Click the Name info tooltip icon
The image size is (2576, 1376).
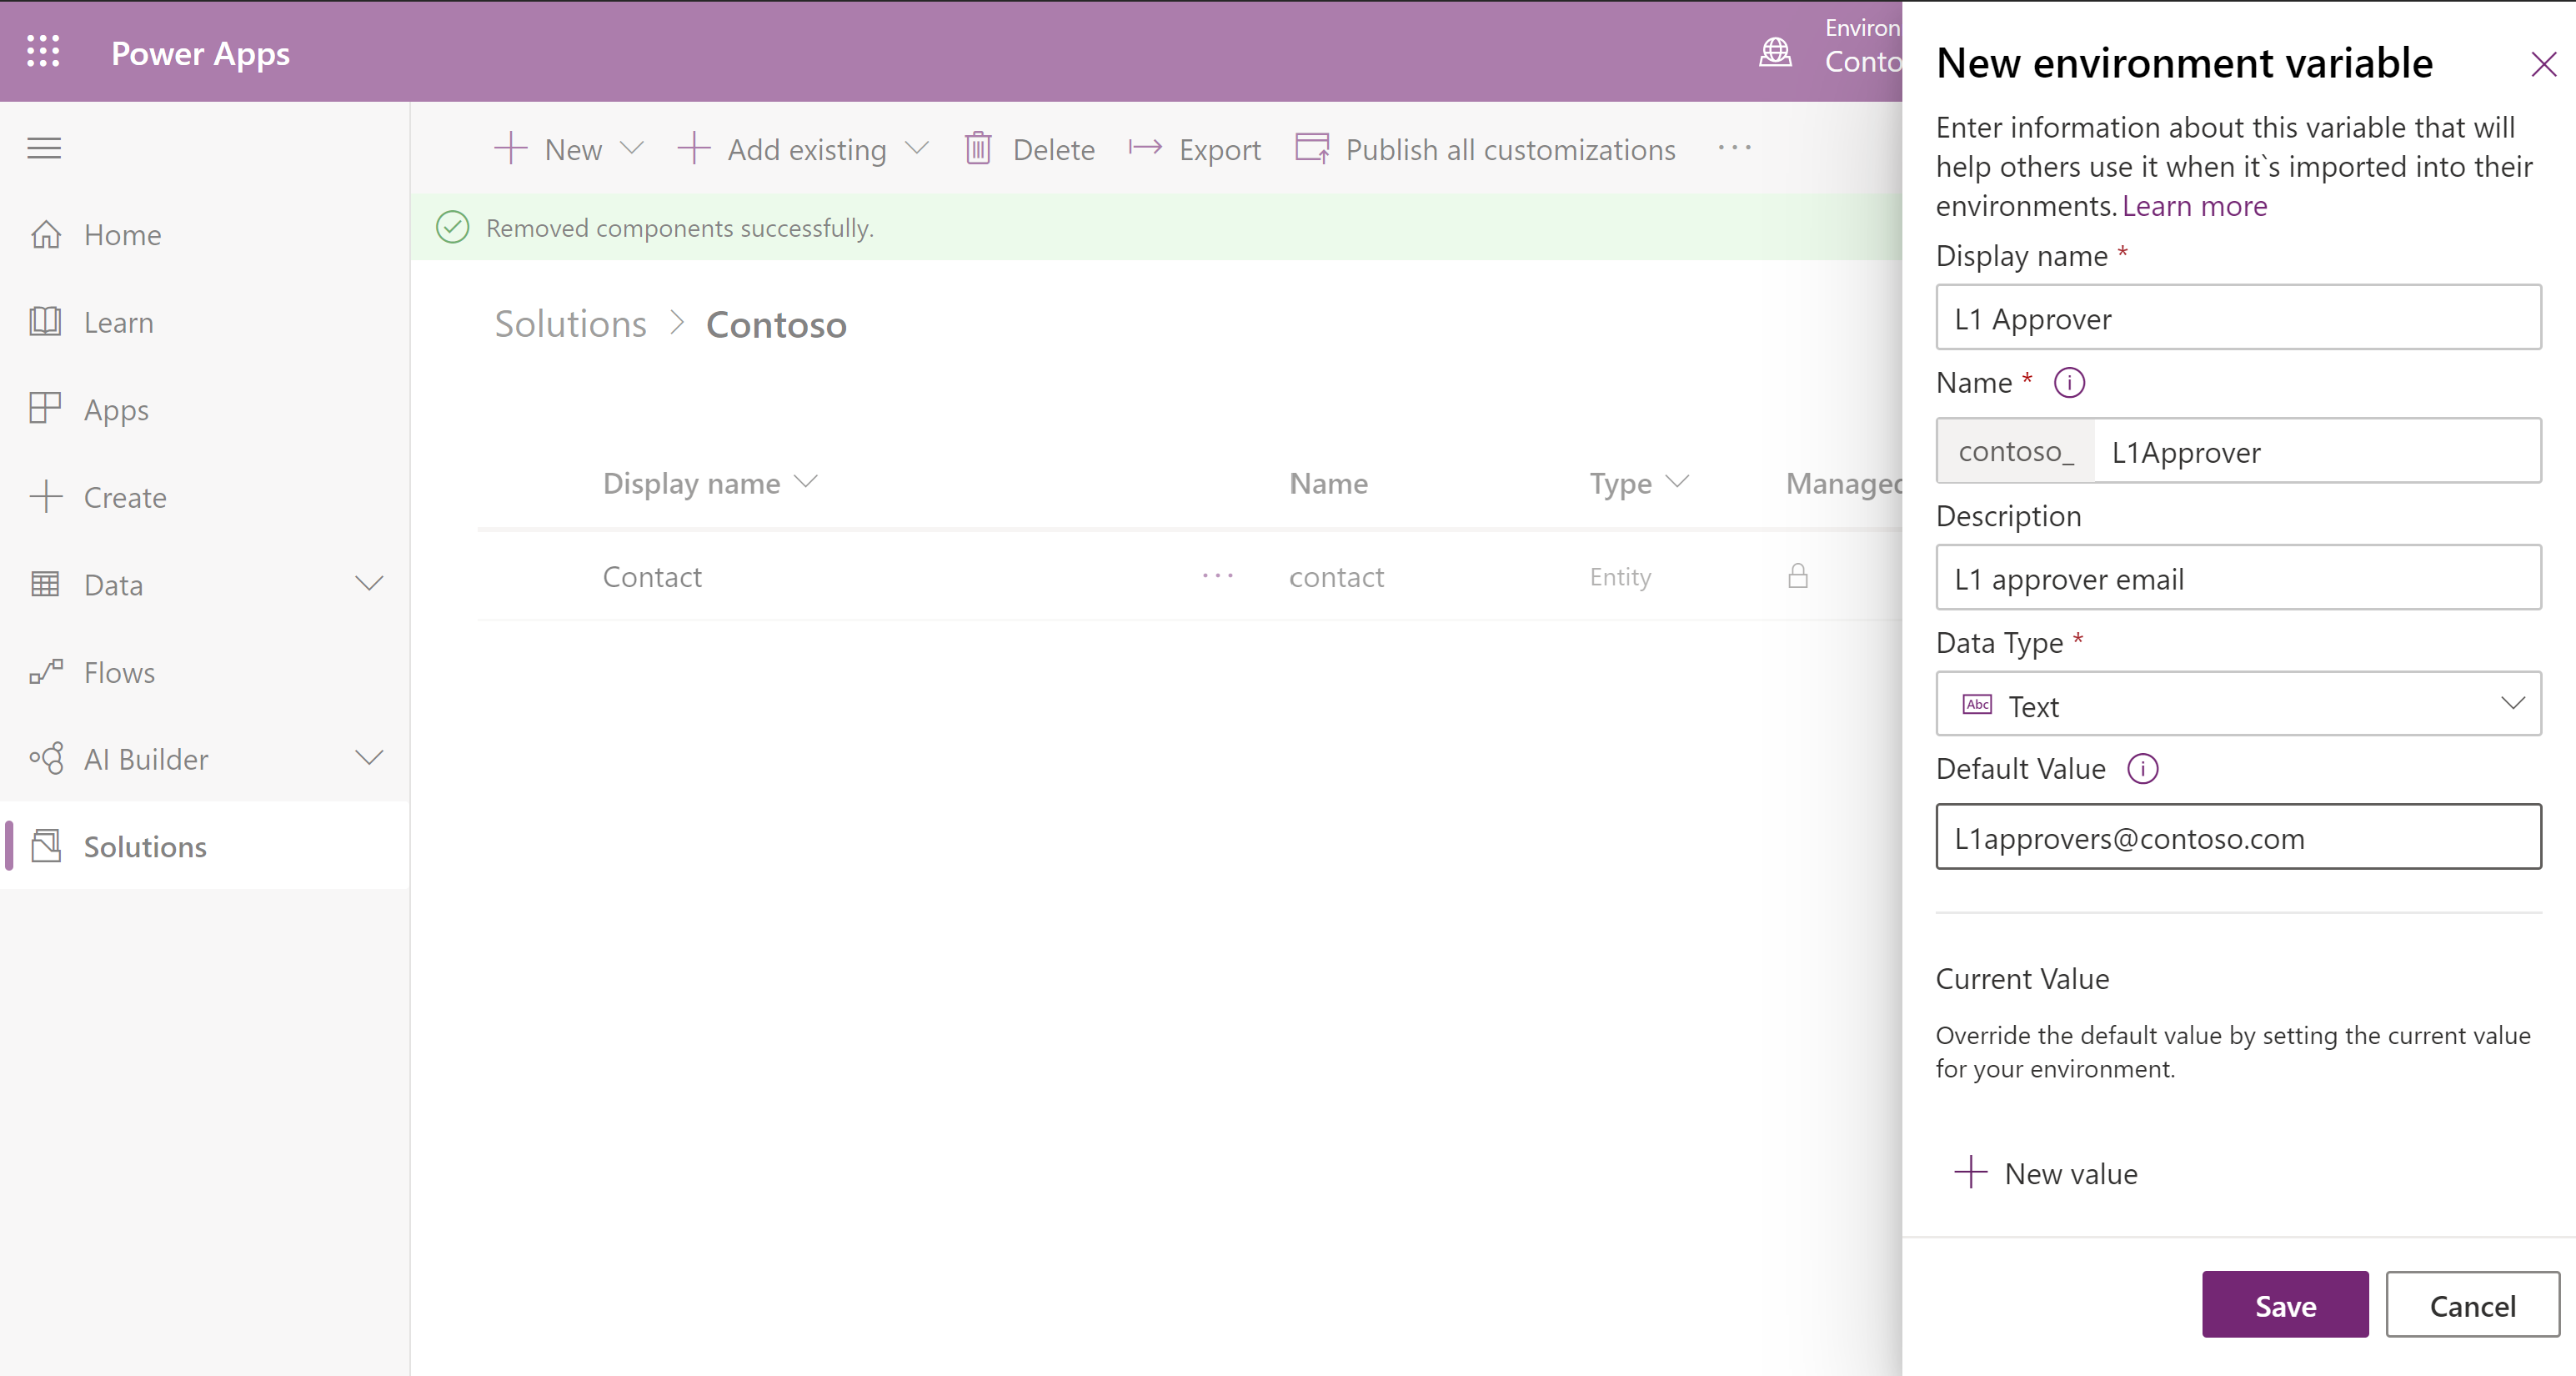click(2070, 382)
